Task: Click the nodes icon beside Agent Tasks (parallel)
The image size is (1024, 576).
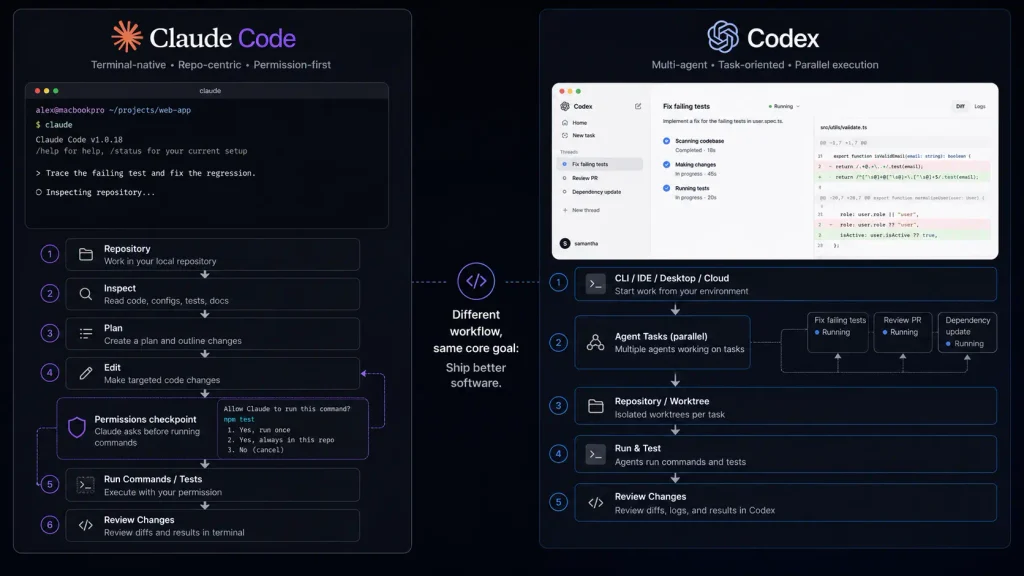Action: [x=595, y=342]
